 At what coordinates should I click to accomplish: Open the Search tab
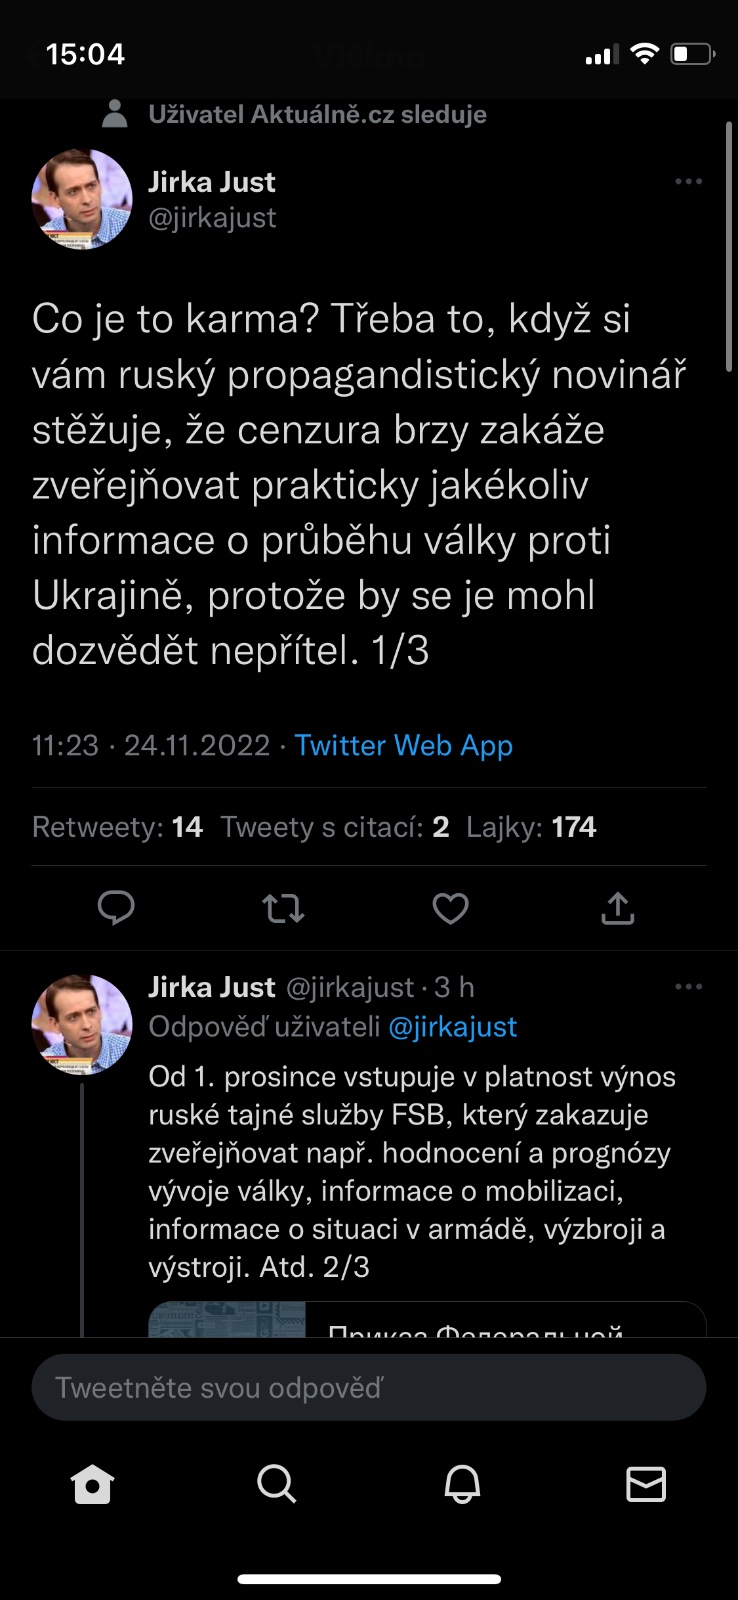tap(277, 1484)
